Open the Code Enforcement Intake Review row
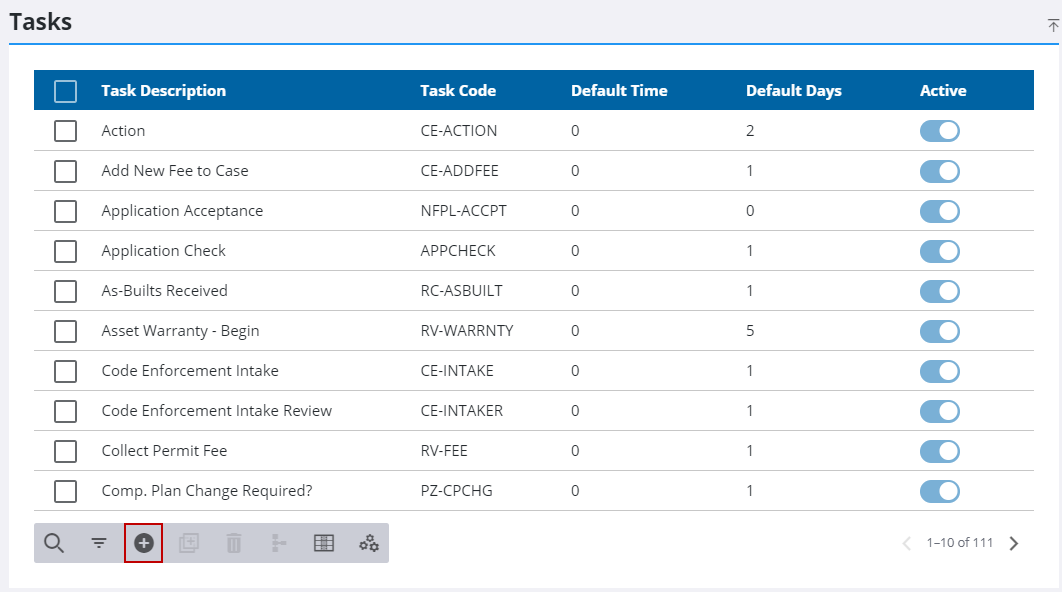1062x592 pixels. [217, 411]
